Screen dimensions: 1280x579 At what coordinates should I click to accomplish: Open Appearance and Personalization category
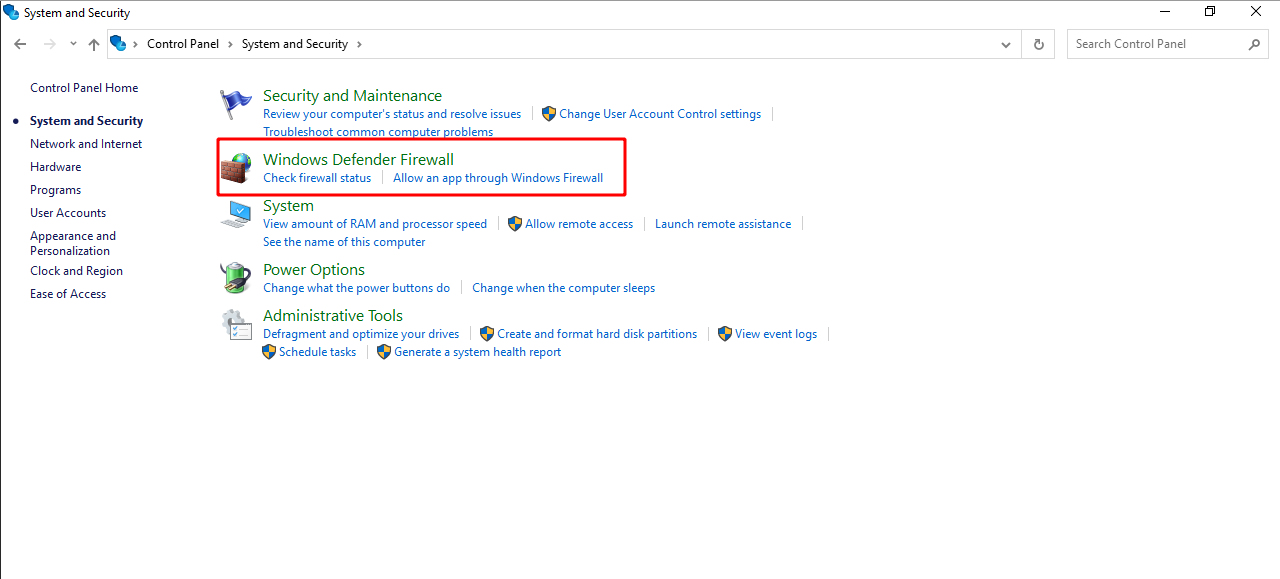(x=73, y=243)
